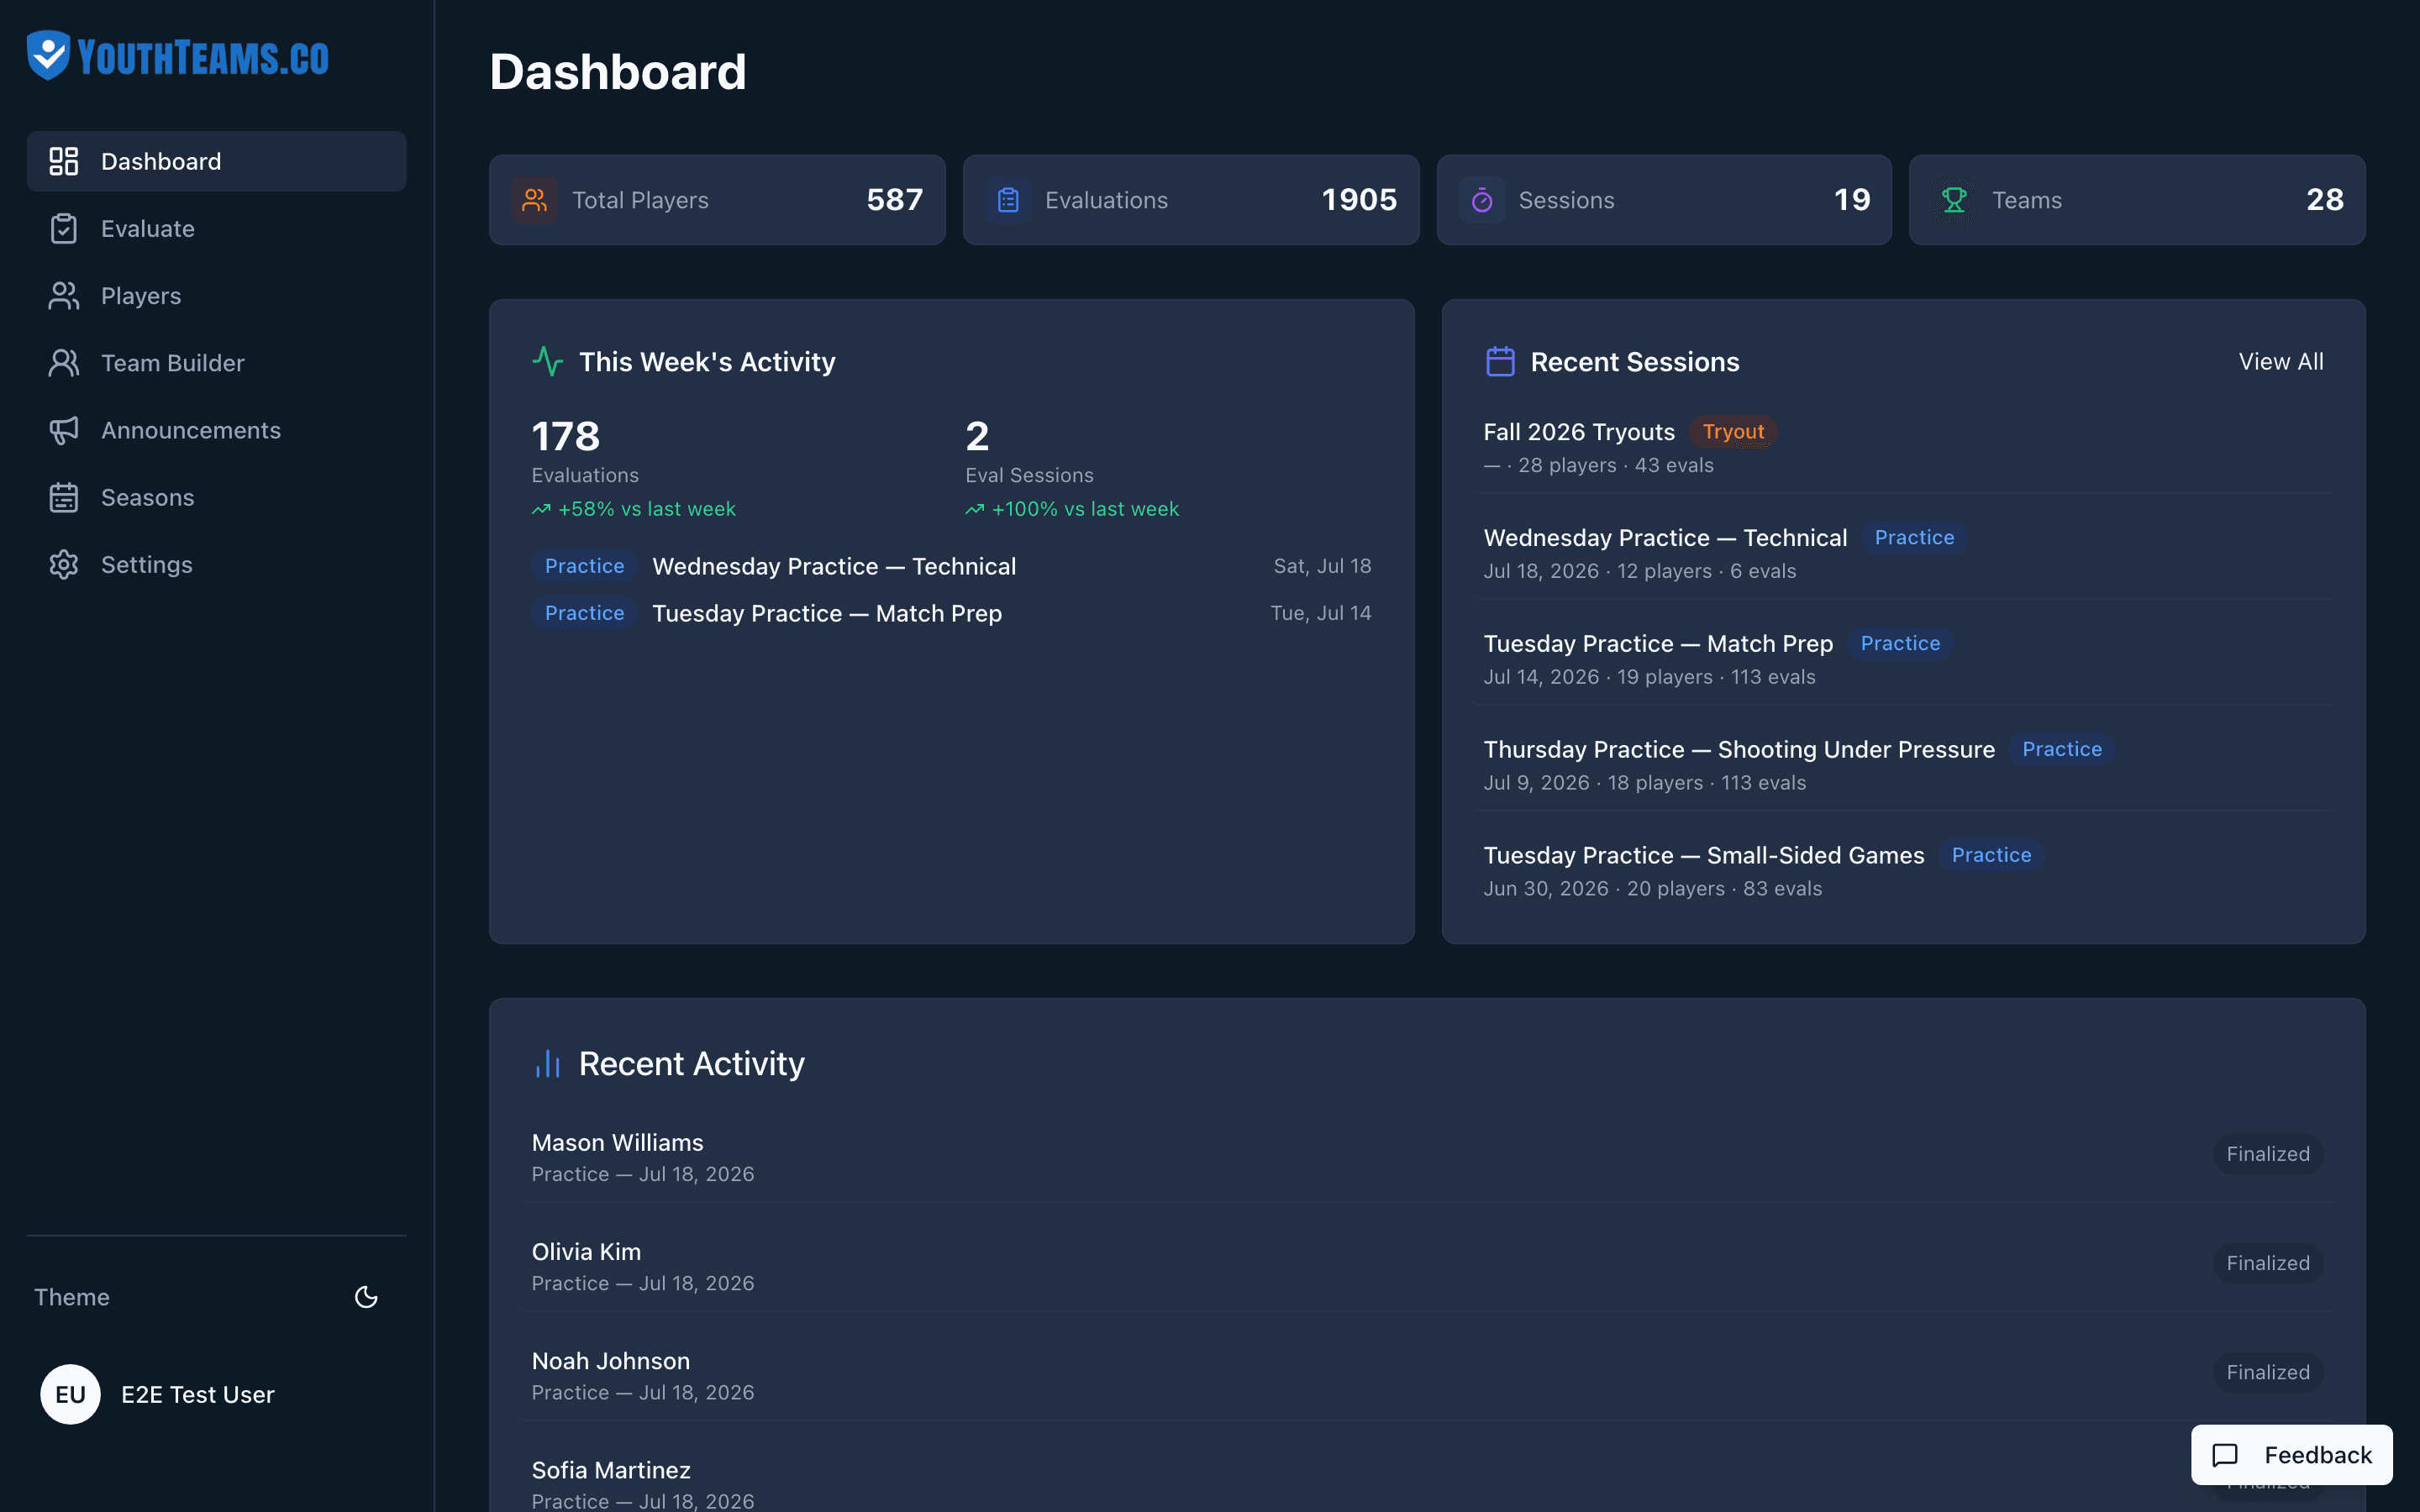Click Finalized badge on Noah Johnson row
2420x1512 pixels.
2268,1372
